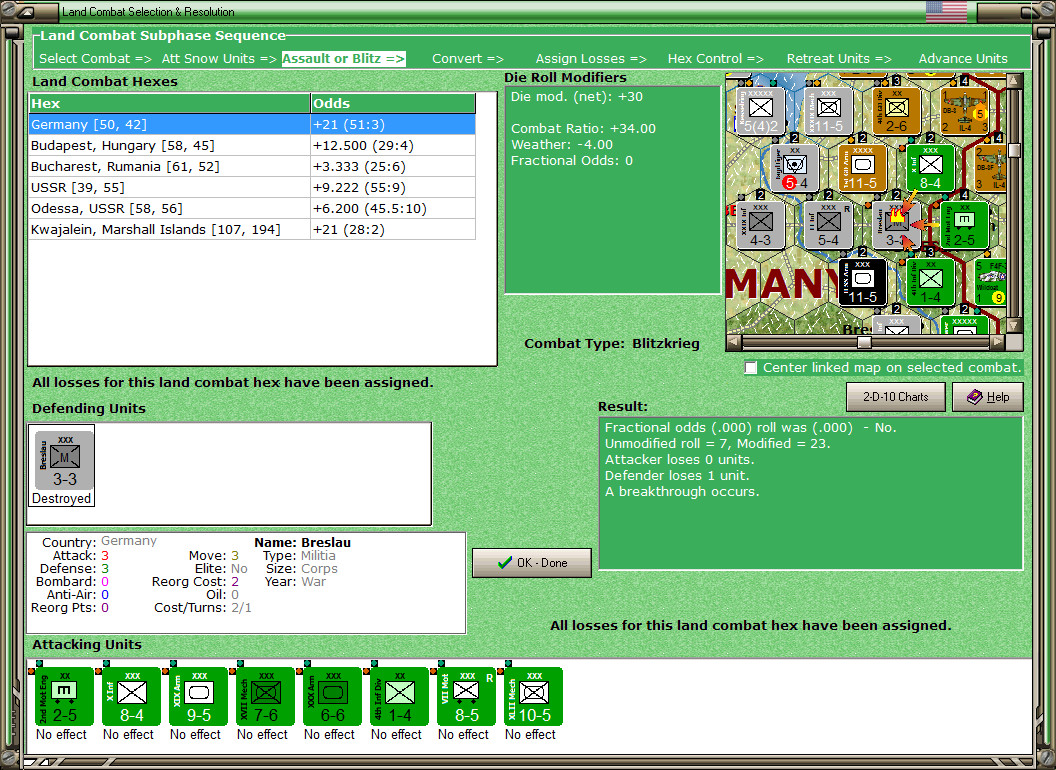This screenshot has width=1056, height=770.
Task: Select the XLII Mech 10-5 attacking unit
Action: click(533, 697)
